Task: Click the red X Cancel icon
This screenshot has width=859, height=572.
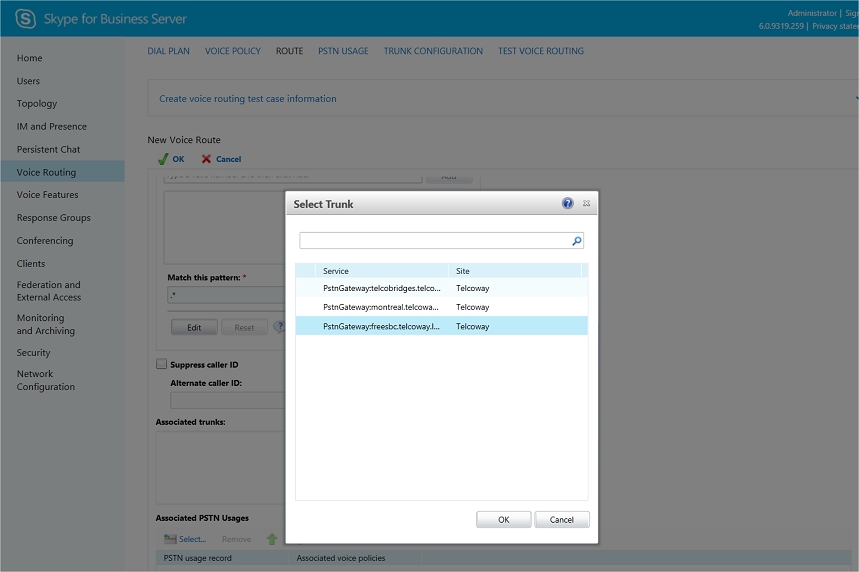Action: (x=206, y=159)
